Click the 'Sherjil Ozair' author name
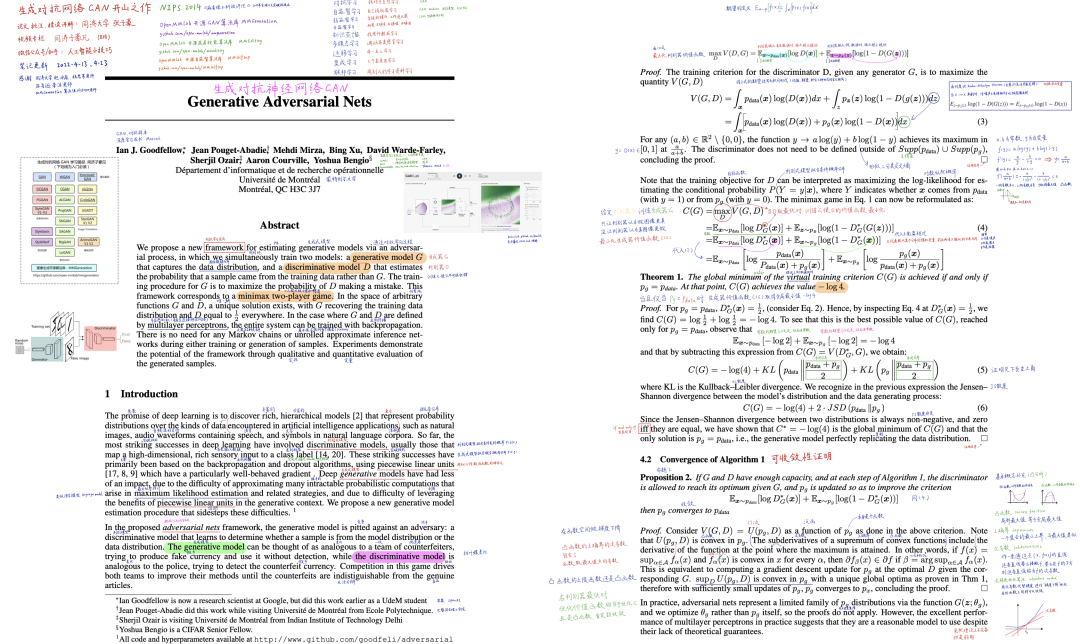This screenshot has height=644, width=1080. [214, 160]
